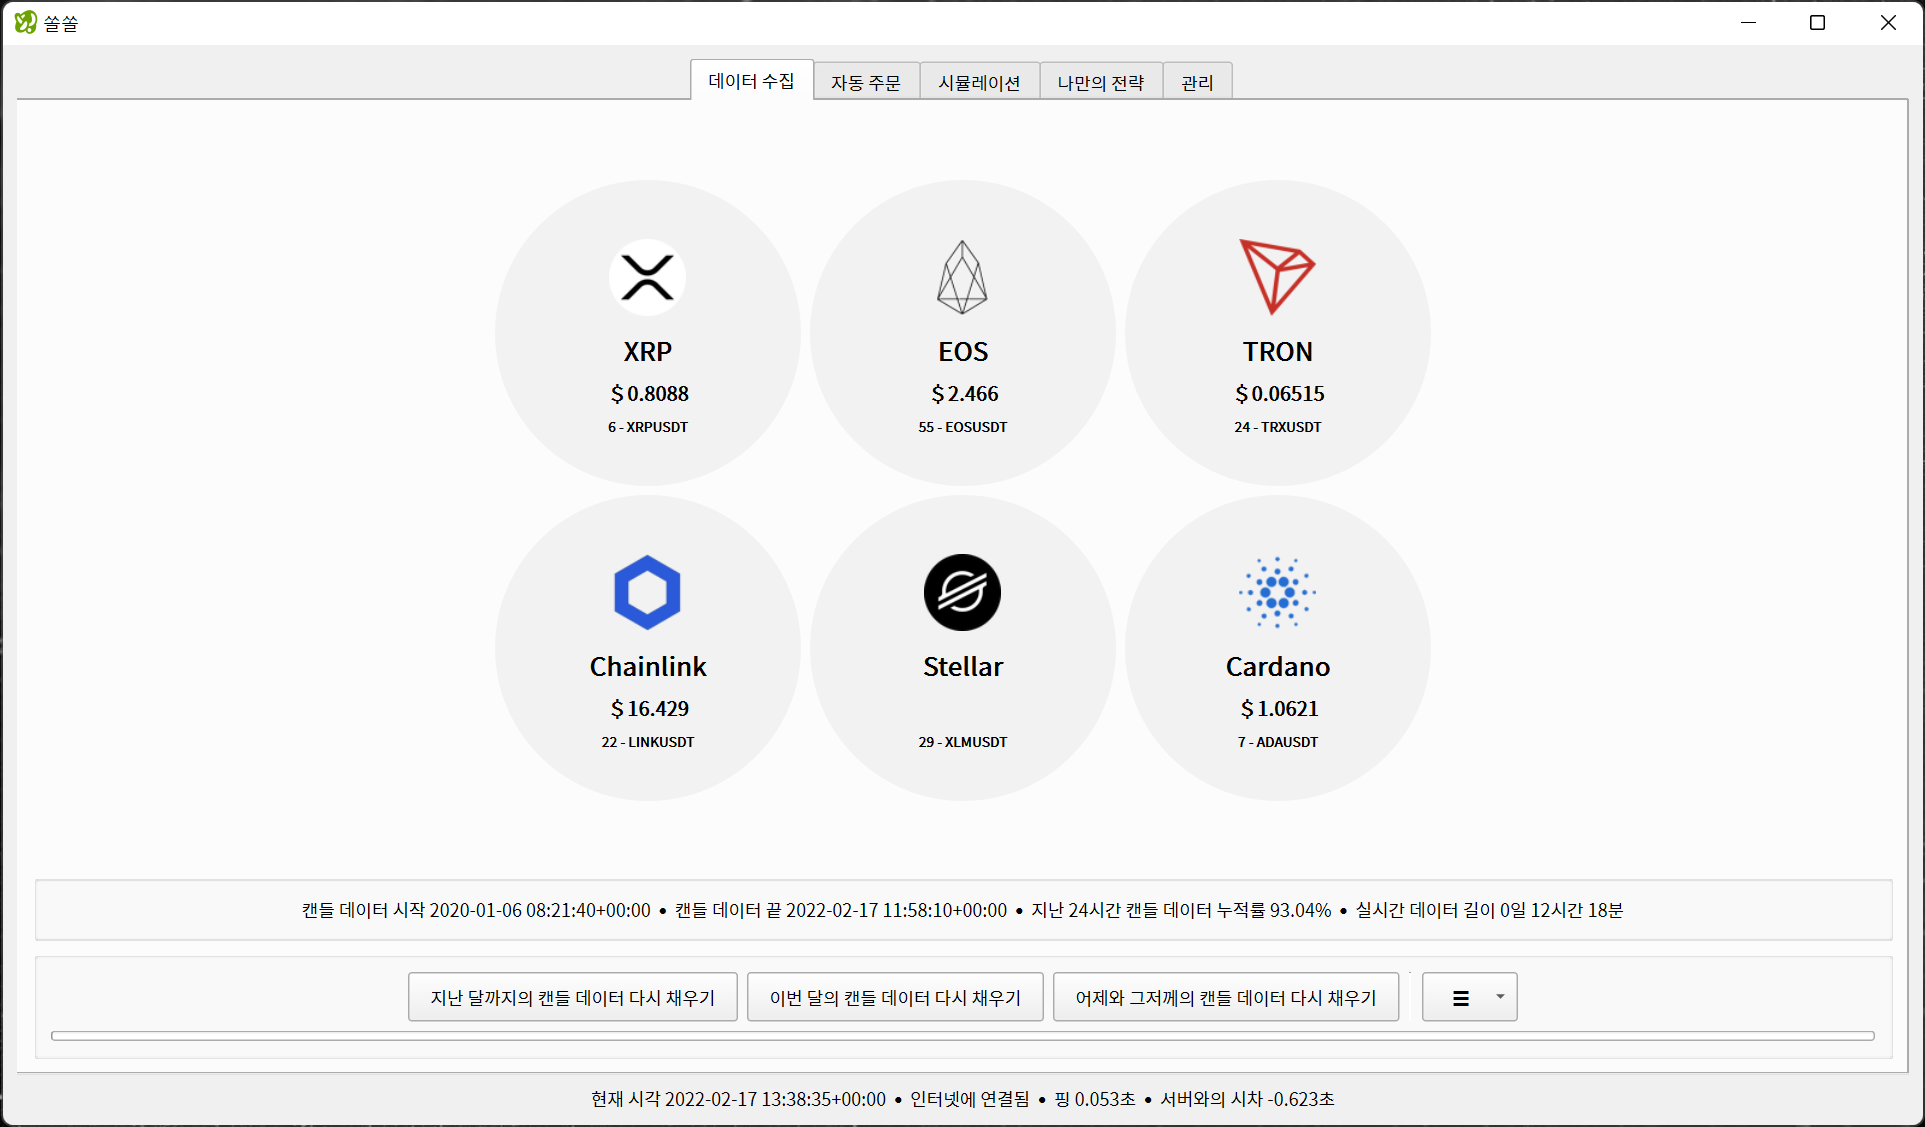1925x1127 pixels.
Task: Click the 지난 24시간 캔들 데이터 누적률 93.04% text
Action: (1181, 910)
